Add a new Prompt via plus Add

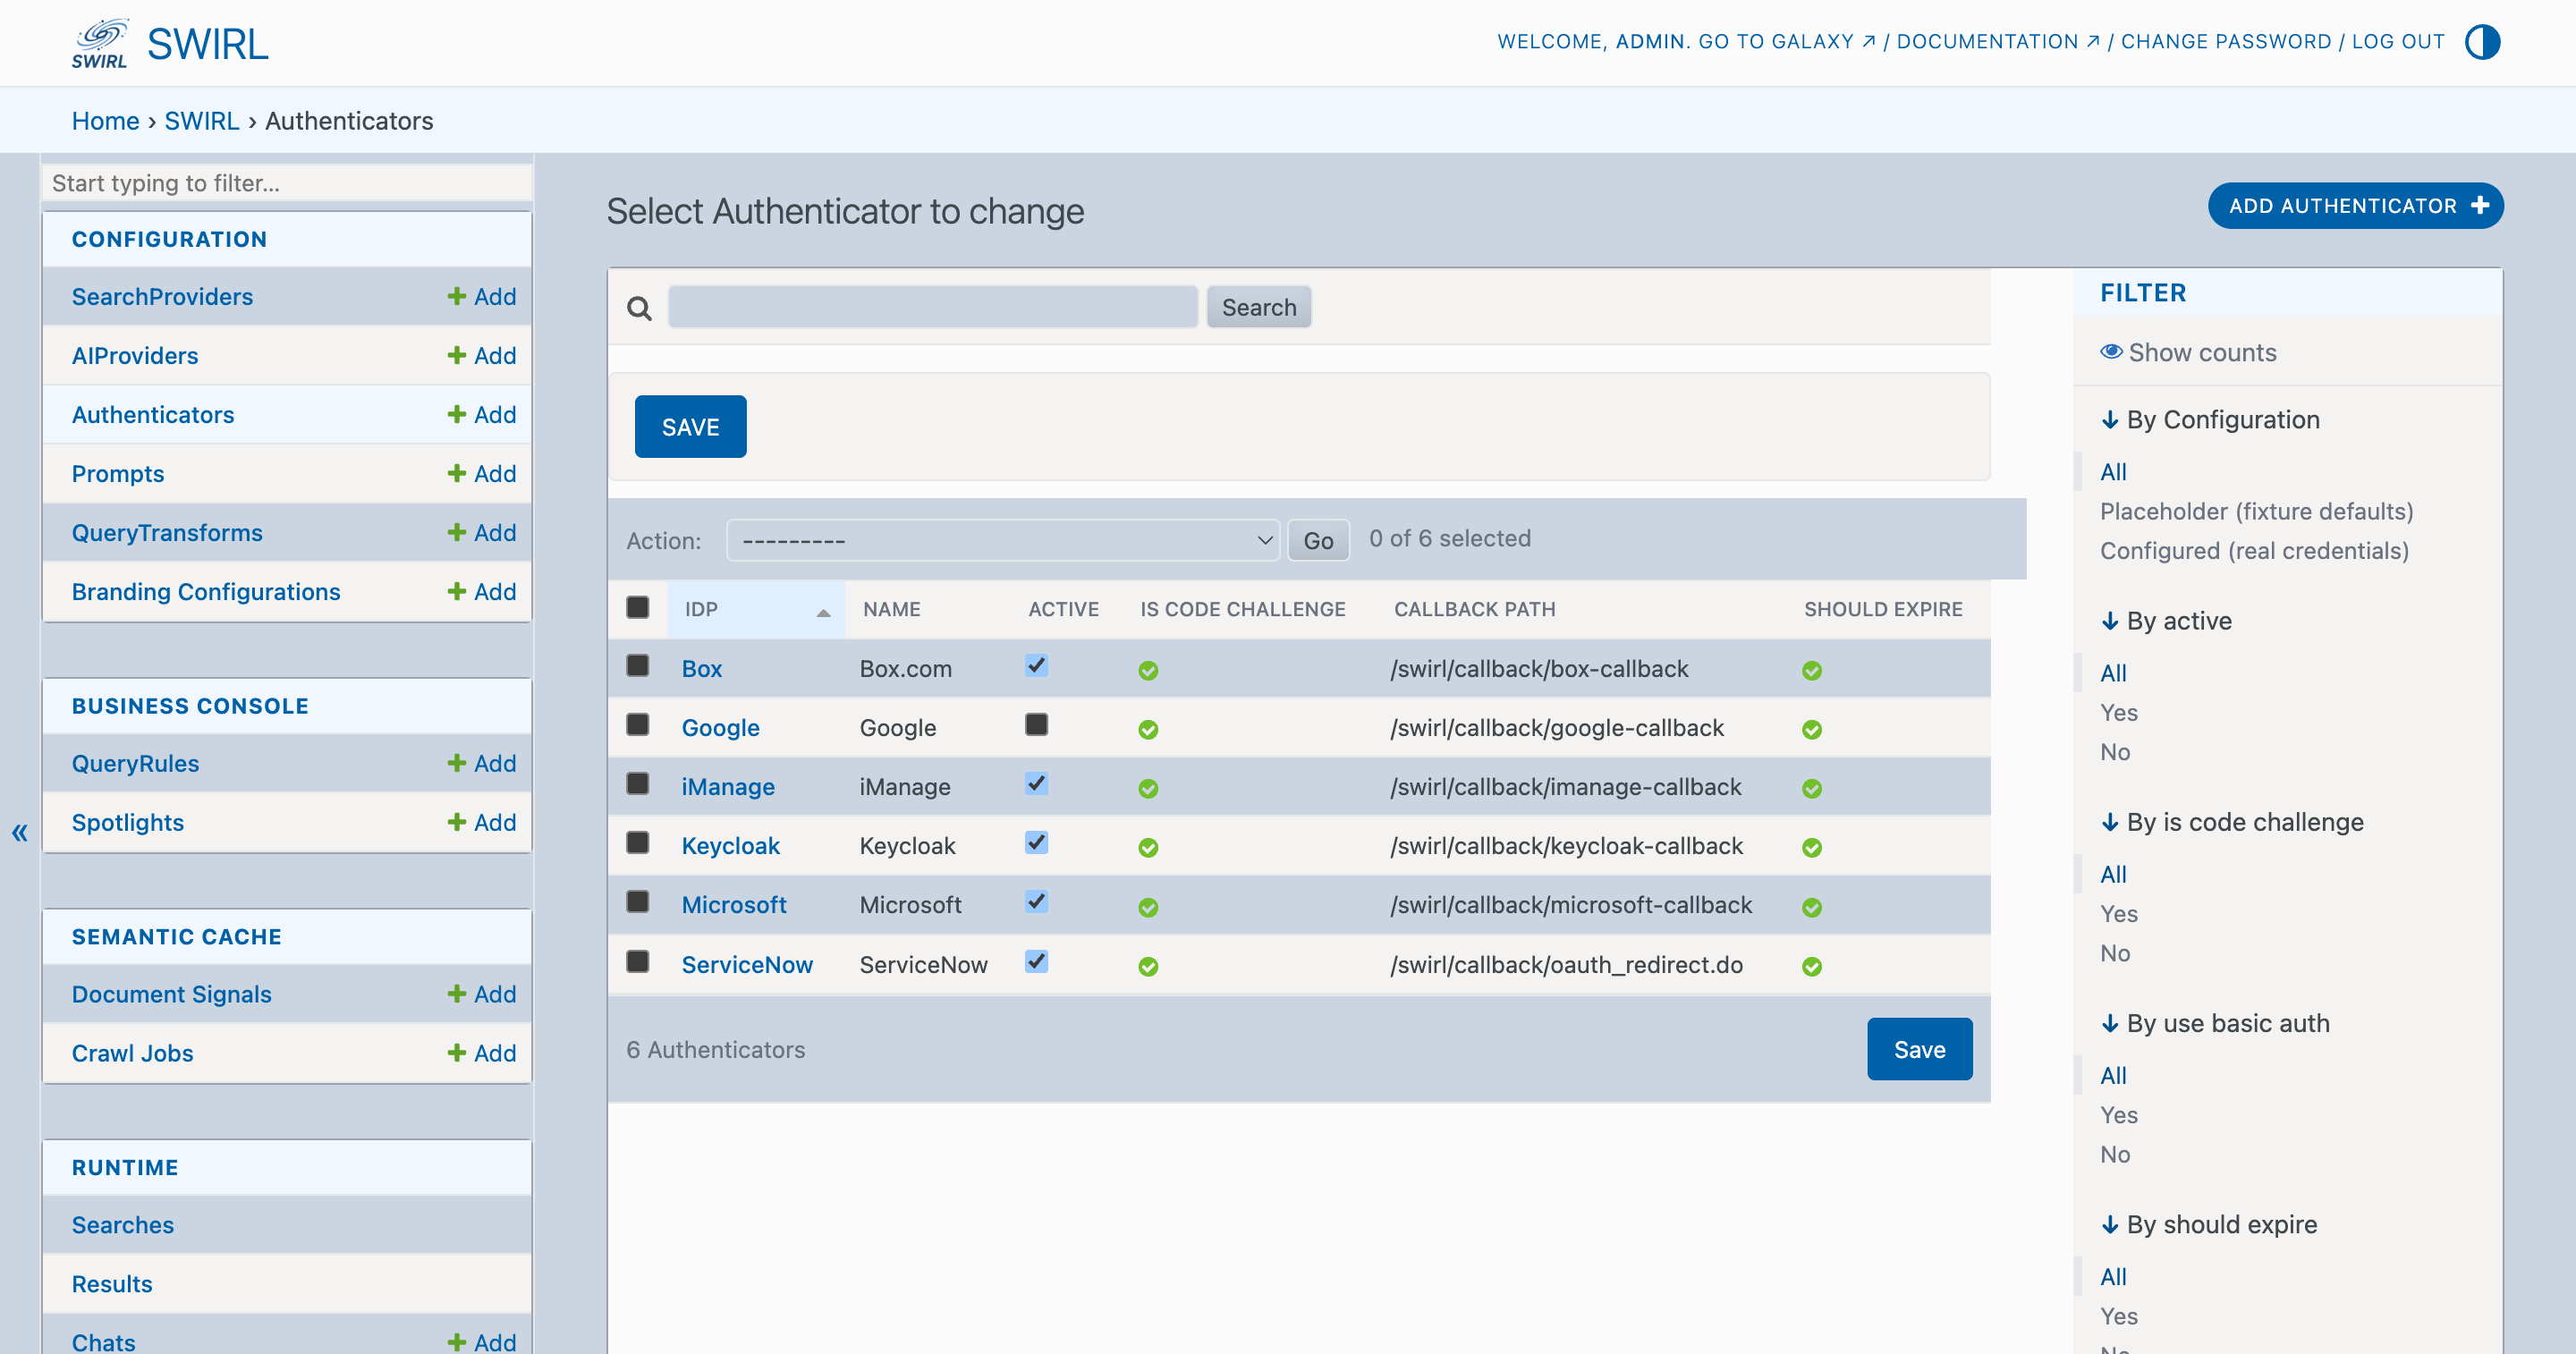click(482, 473)
